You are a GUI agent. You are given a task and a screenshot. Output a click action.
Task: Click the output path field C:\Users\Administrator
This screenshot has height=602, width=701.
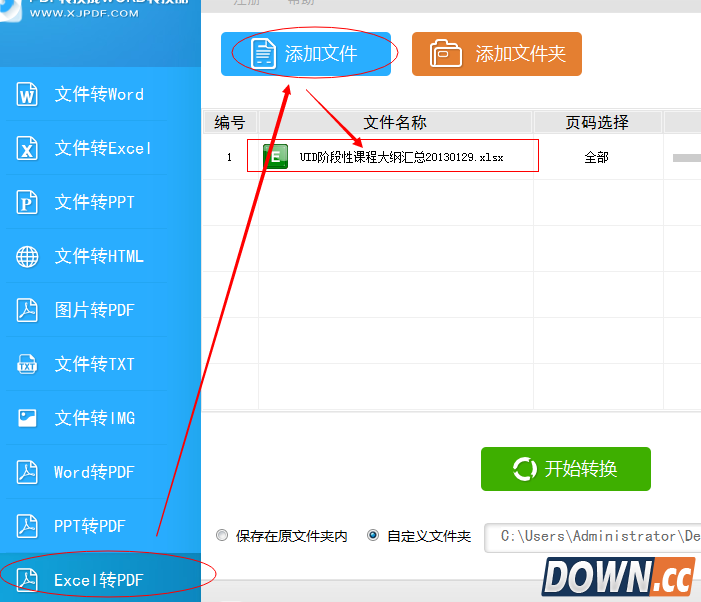(x=593, y=538)
